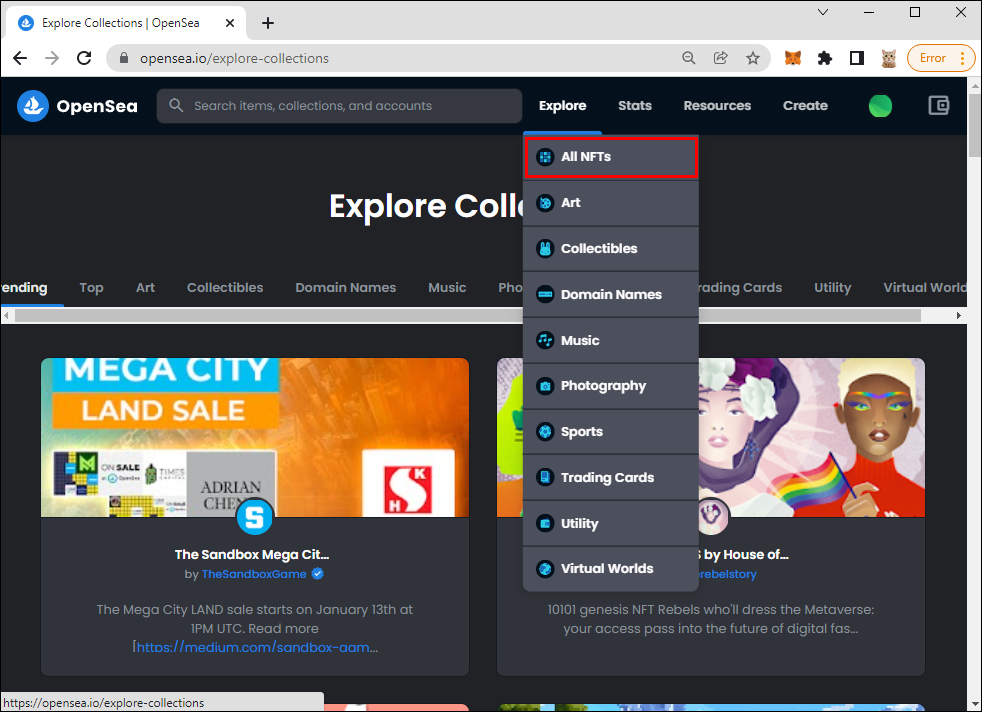Click the OpenSea wordmark text

(97, 106)
